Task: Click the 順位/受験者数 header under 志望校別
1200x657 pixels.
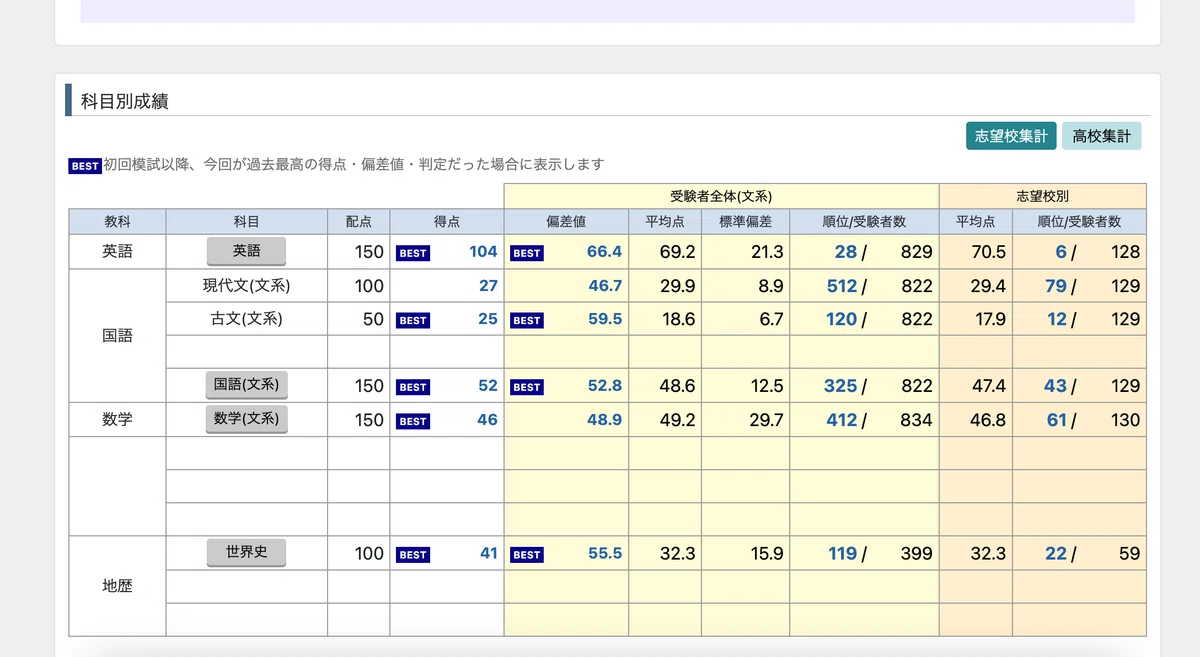Action: click(1079, 222)
